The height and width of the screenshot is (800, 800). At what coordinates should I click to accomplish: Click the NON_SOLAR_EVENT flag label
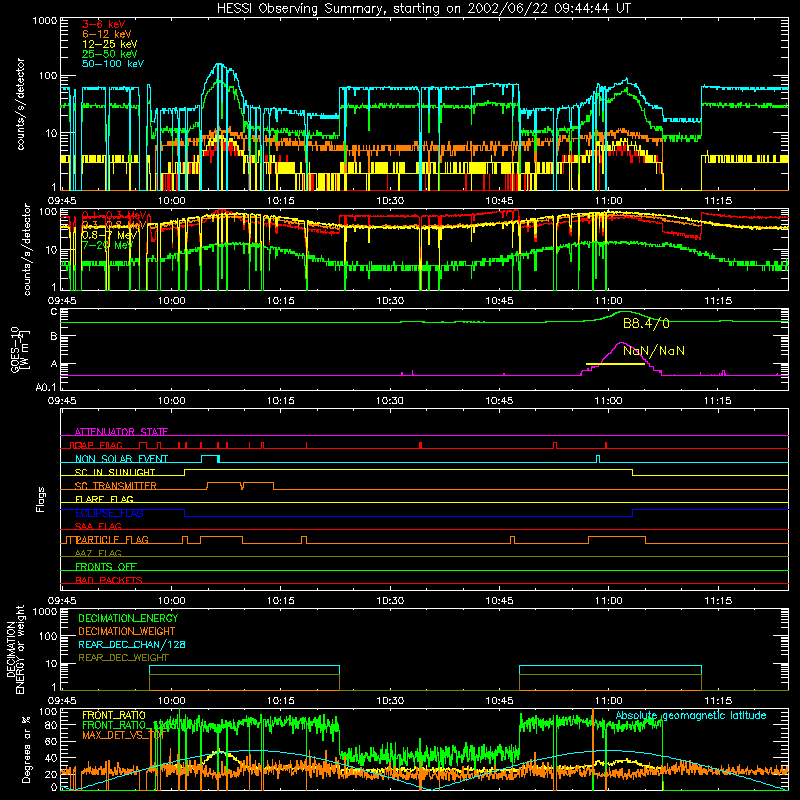coord(121,459)
